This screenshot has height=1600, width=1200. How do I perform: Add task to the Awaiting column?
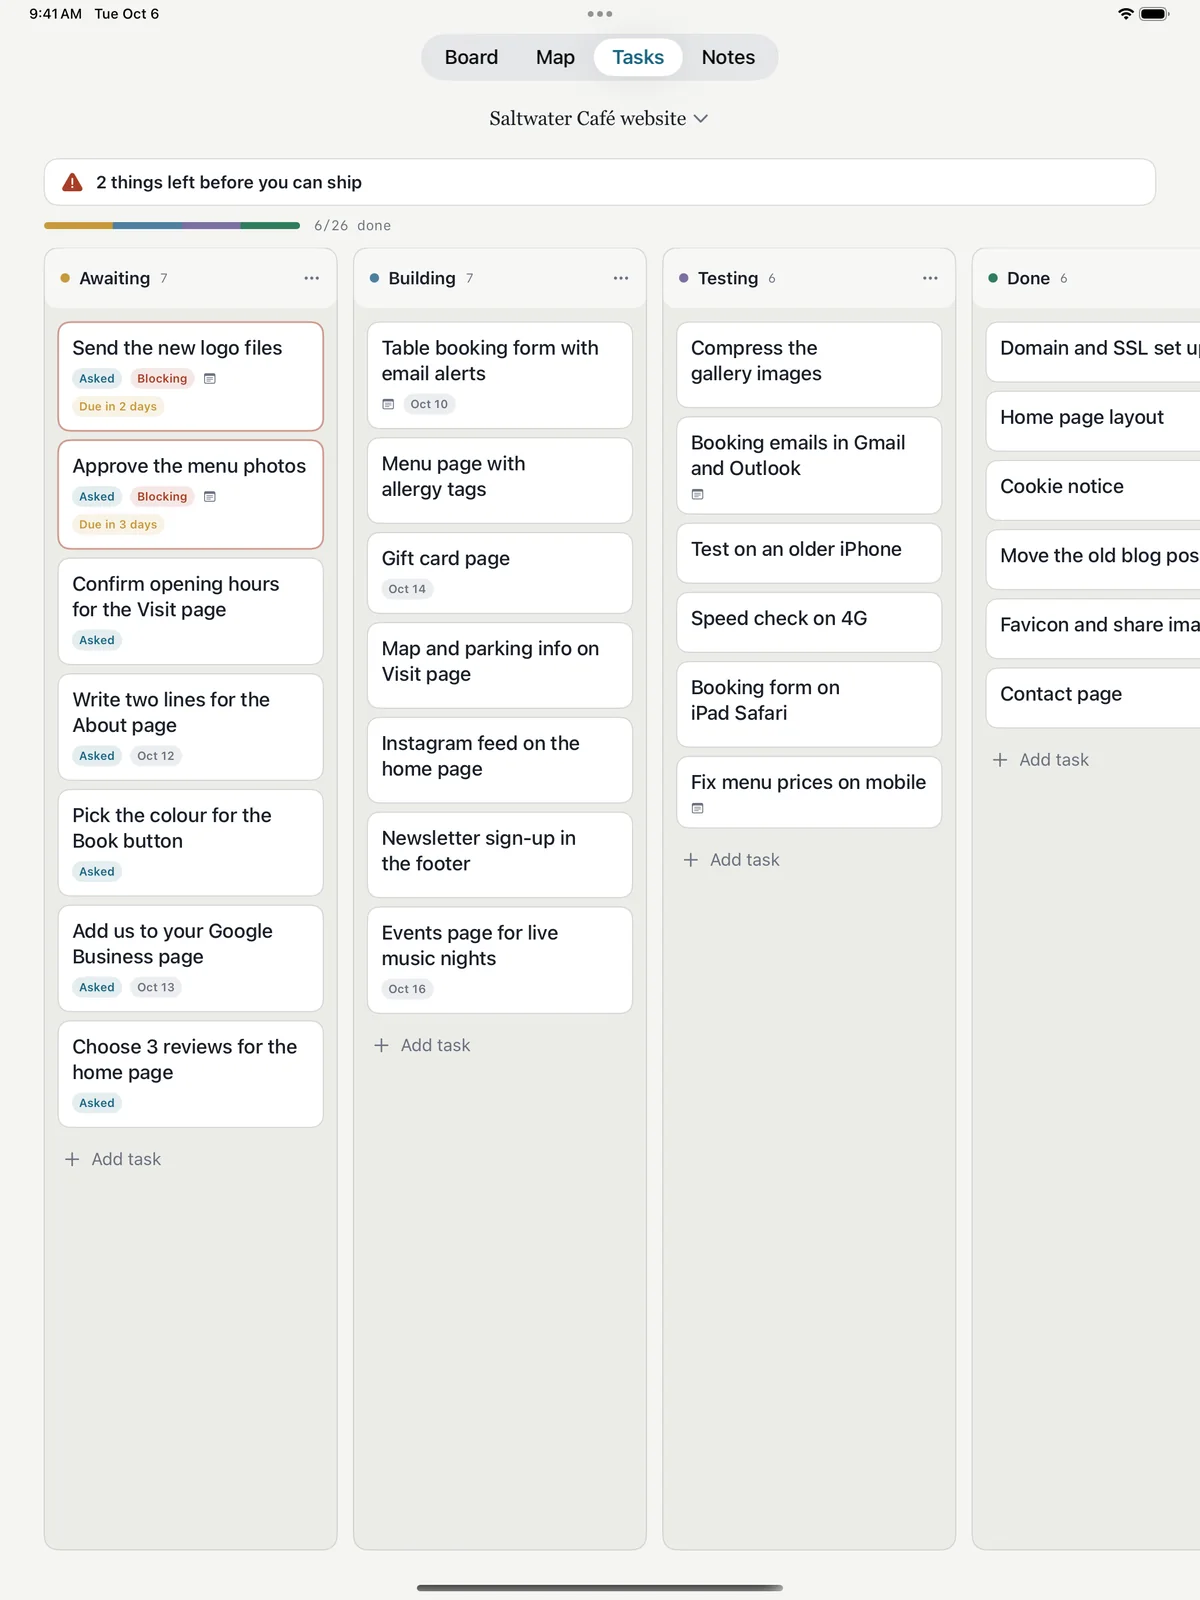pos(113,1159)
